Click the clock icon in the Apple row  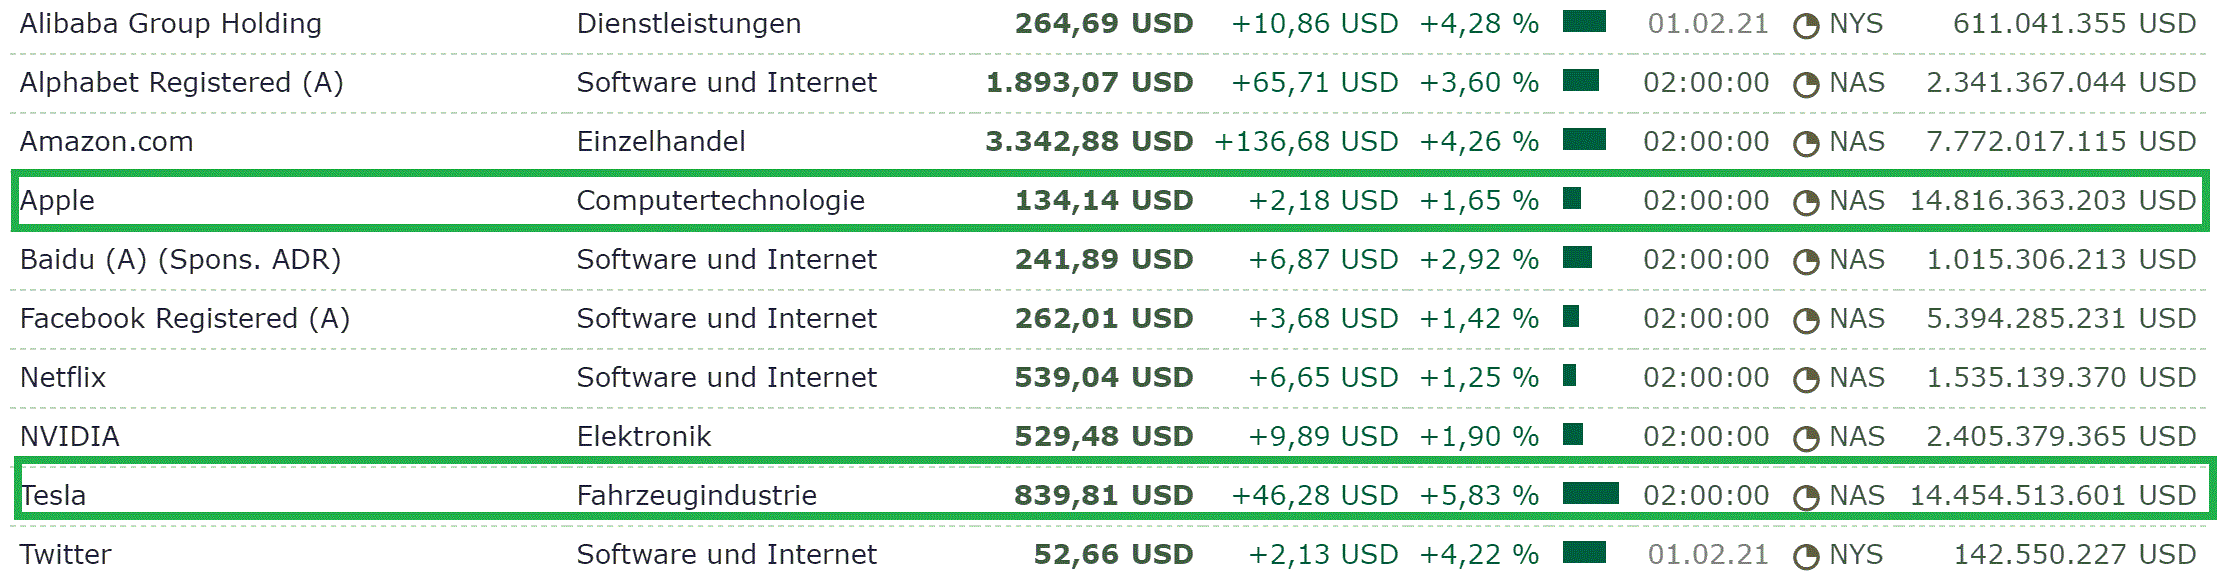point(1805,203)
